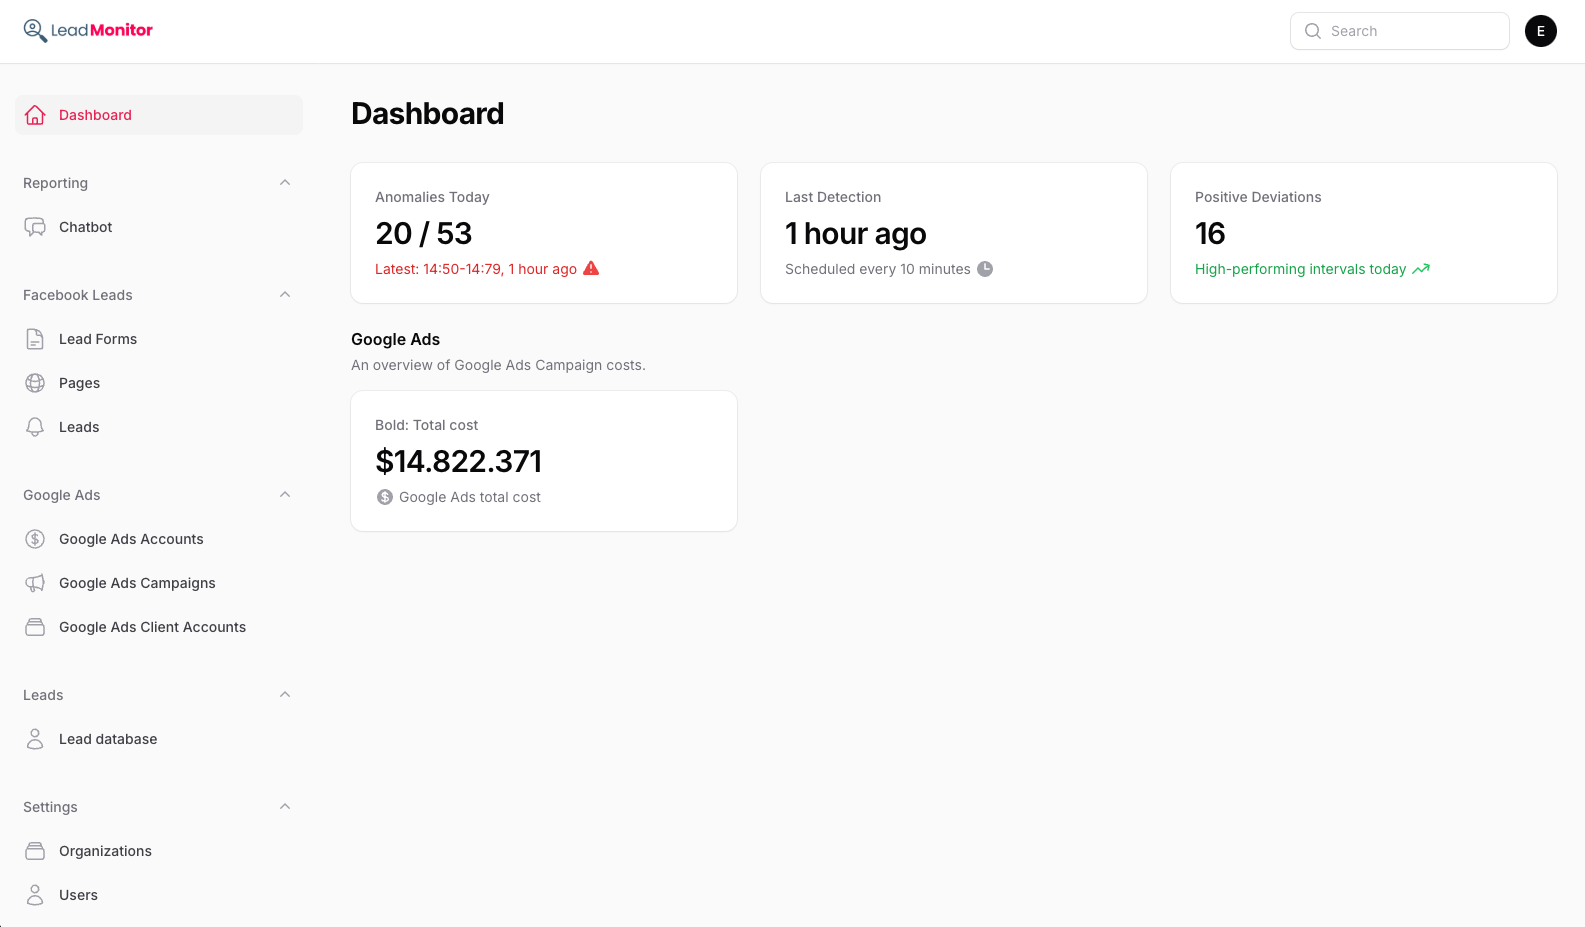Click the Users person icon
Viewport: 1585px width, 927px height.
coord(35,895)
